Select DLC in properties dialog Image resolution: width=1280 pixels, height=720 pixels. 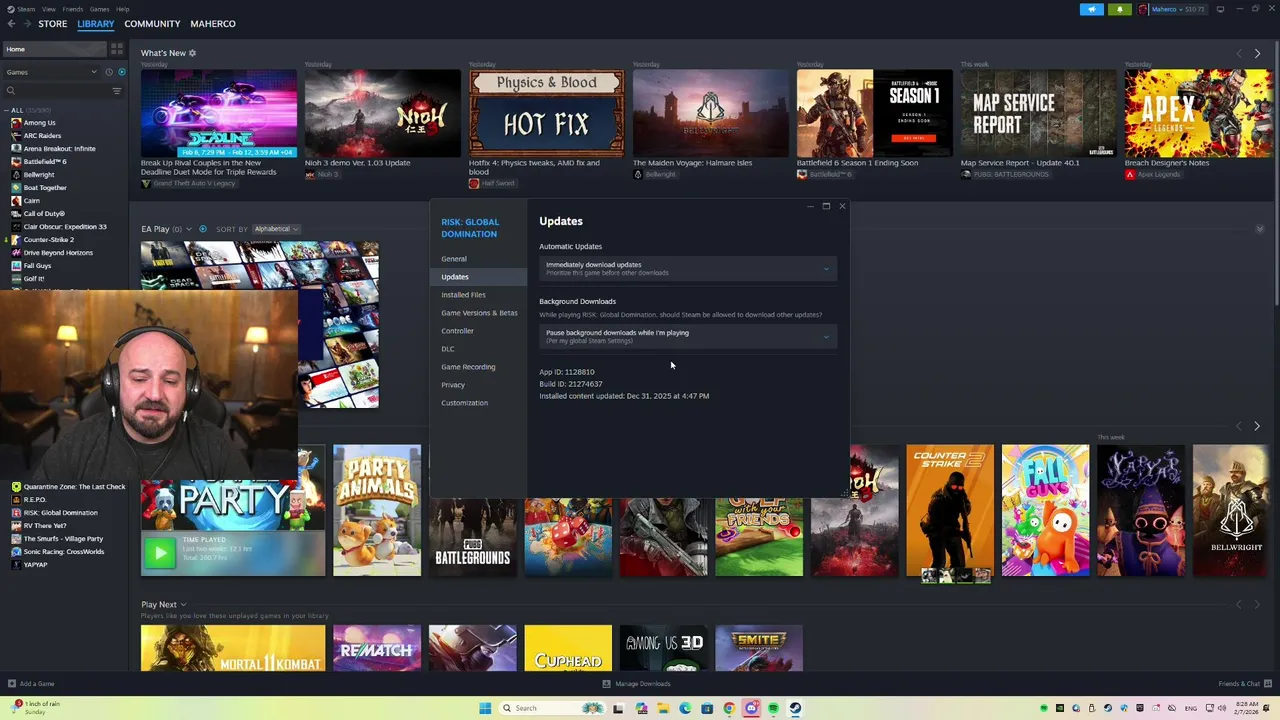479,349
